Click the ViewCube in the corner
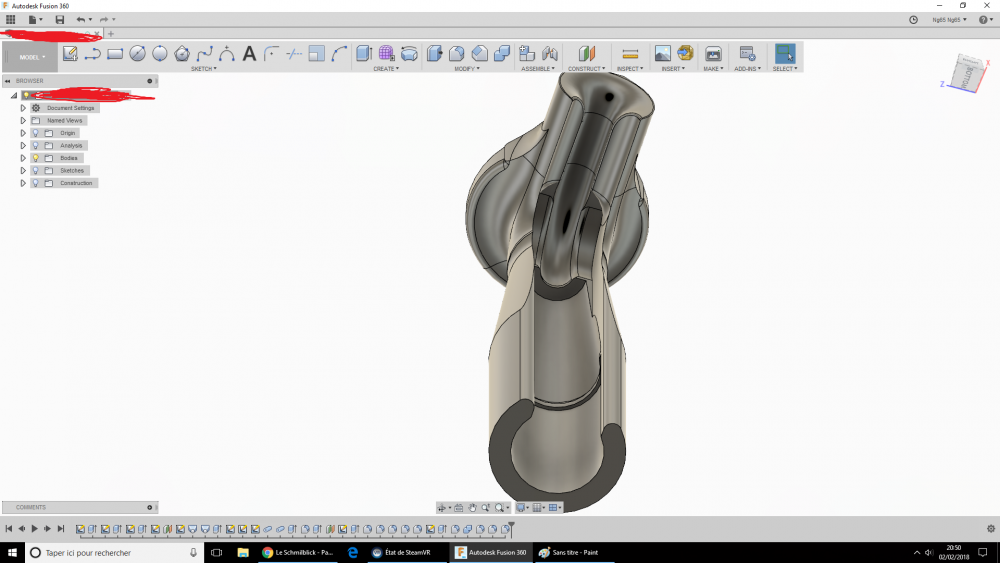Image resolution: width=1000 pixels, height=563 pixels. coord(968,74)
